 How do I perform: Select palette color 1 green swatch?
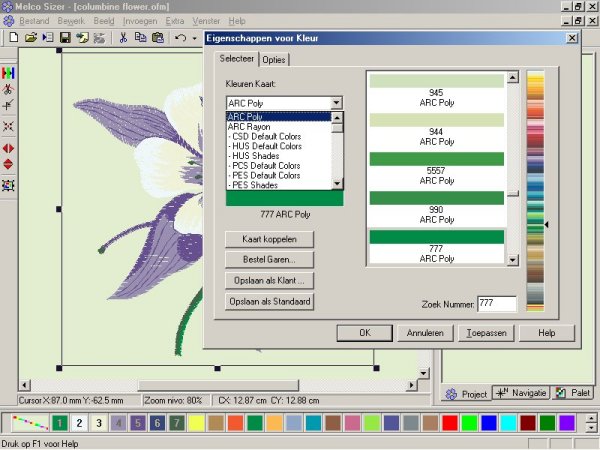(x=59, y=423)
